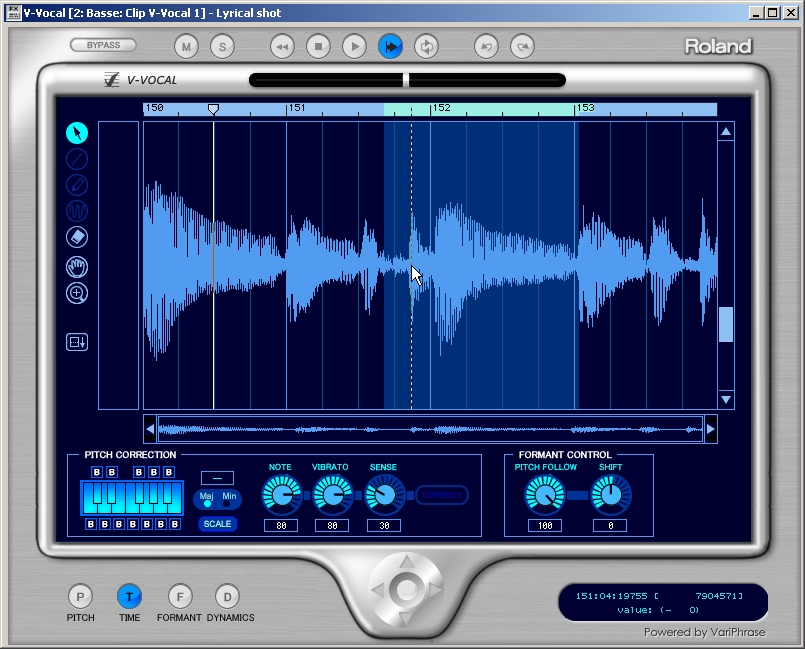Select the arrow selection tool
The height and width of the screenshot is (649, 805).
pos(75,132)
